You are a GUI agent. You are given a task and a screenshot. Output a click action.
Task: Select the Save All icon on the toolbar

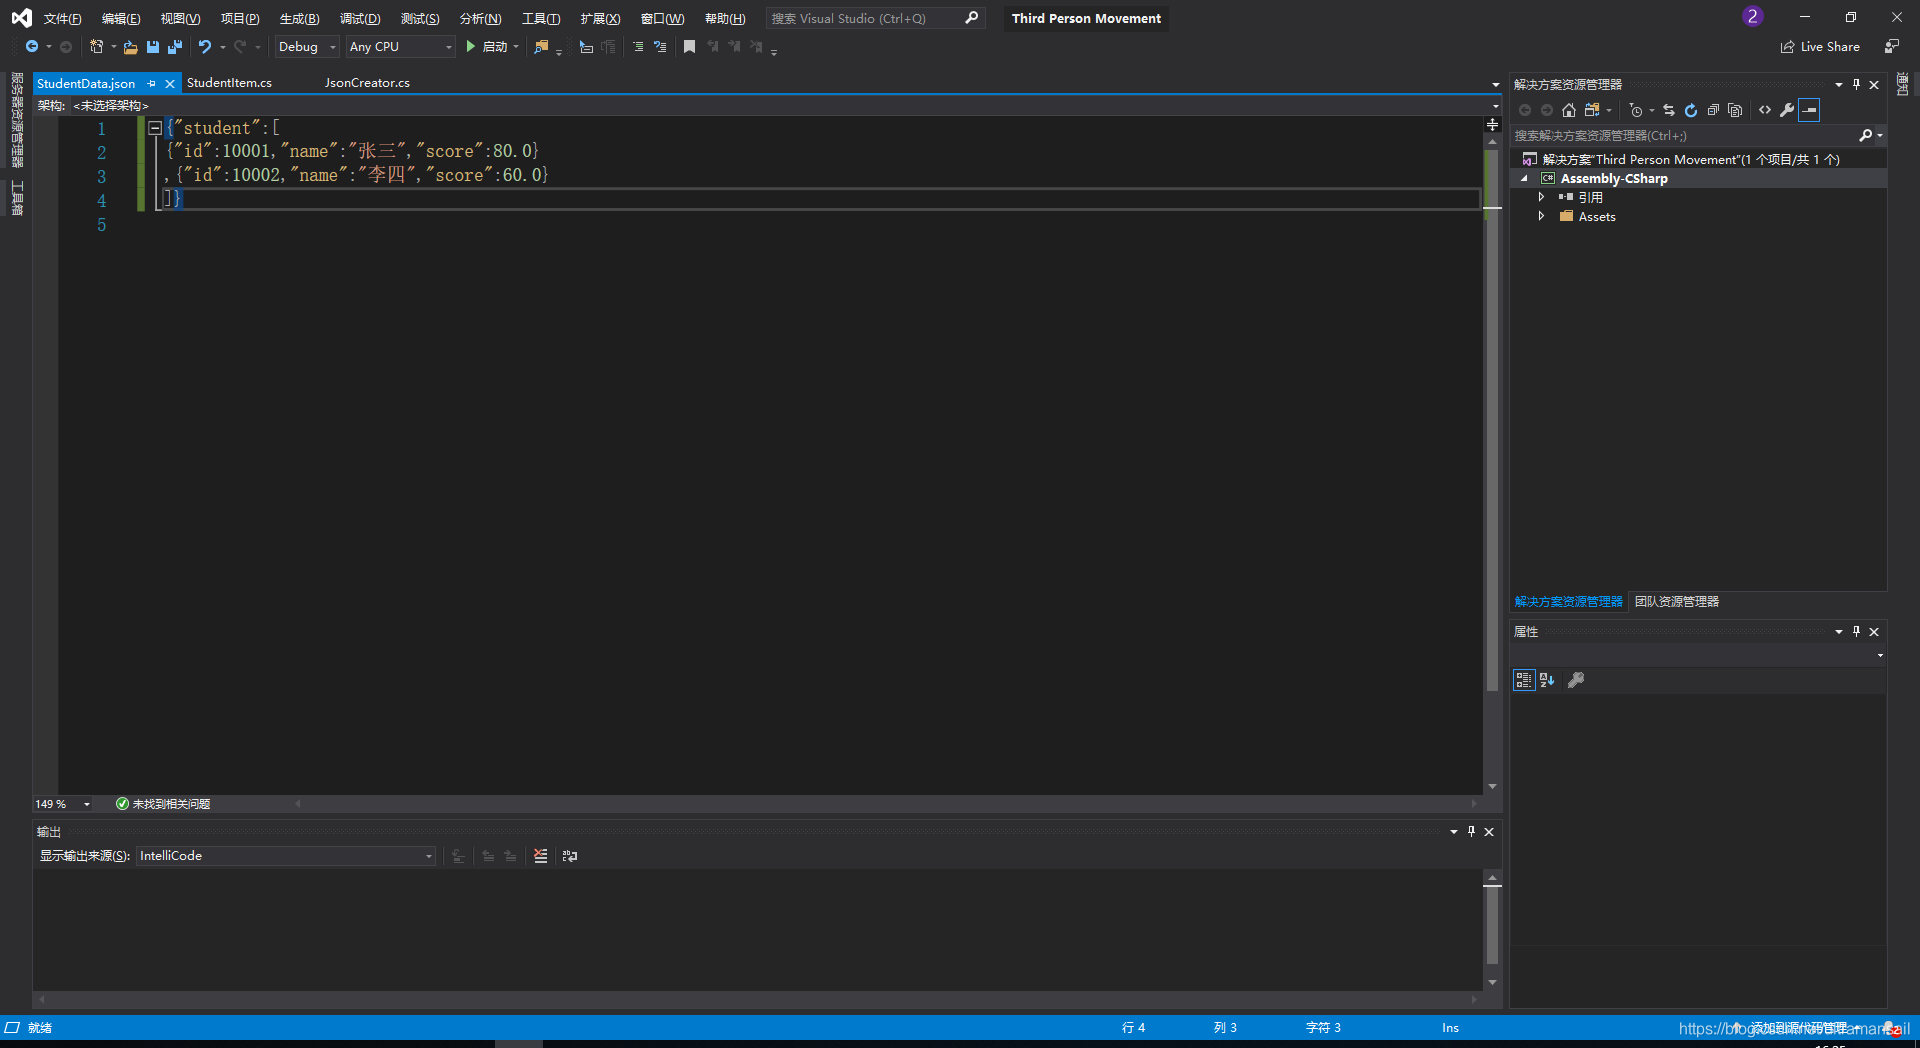click(175, 46)
